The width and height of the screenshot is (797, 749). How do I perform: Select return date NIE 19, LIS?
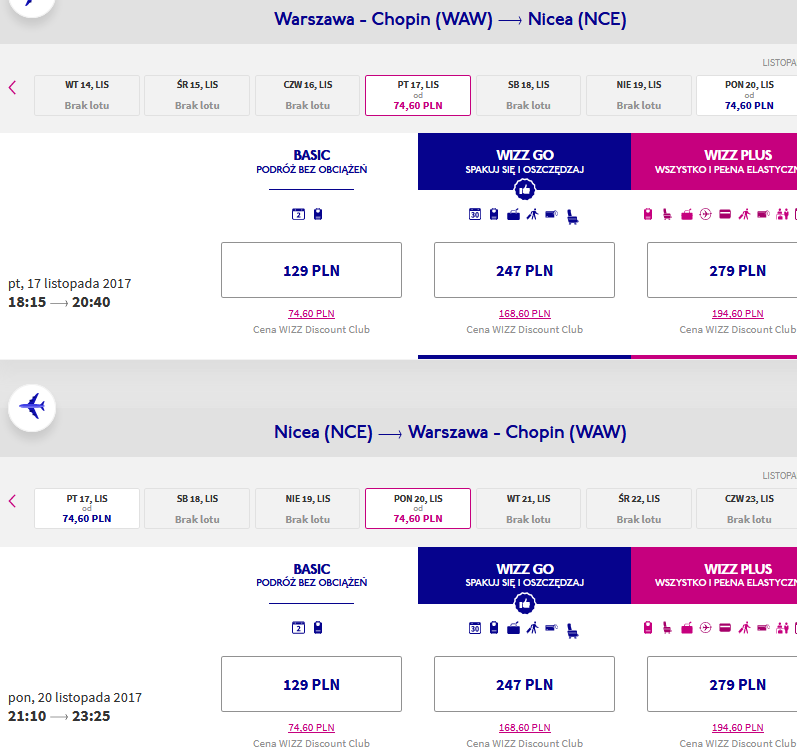[308, 509]
